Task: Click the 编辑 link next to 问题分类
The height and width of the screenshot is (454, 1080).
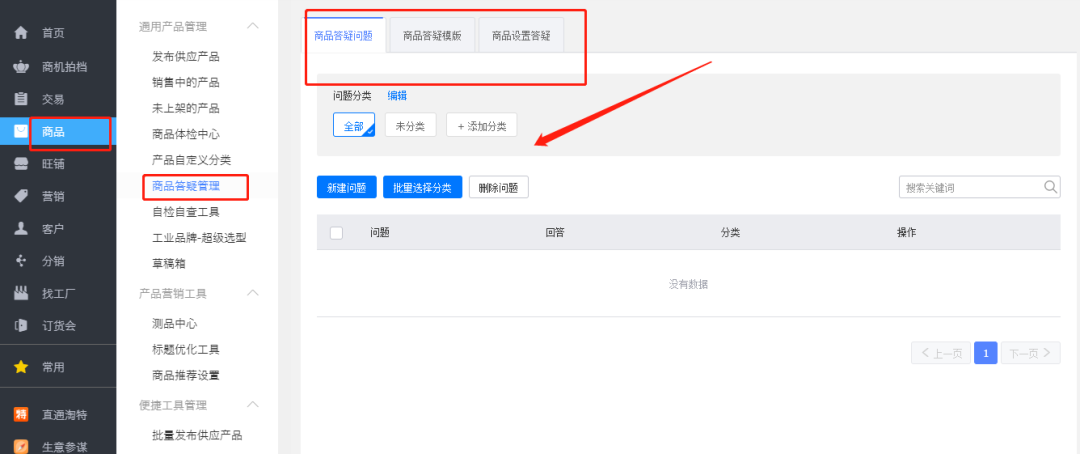Action: 397,96
